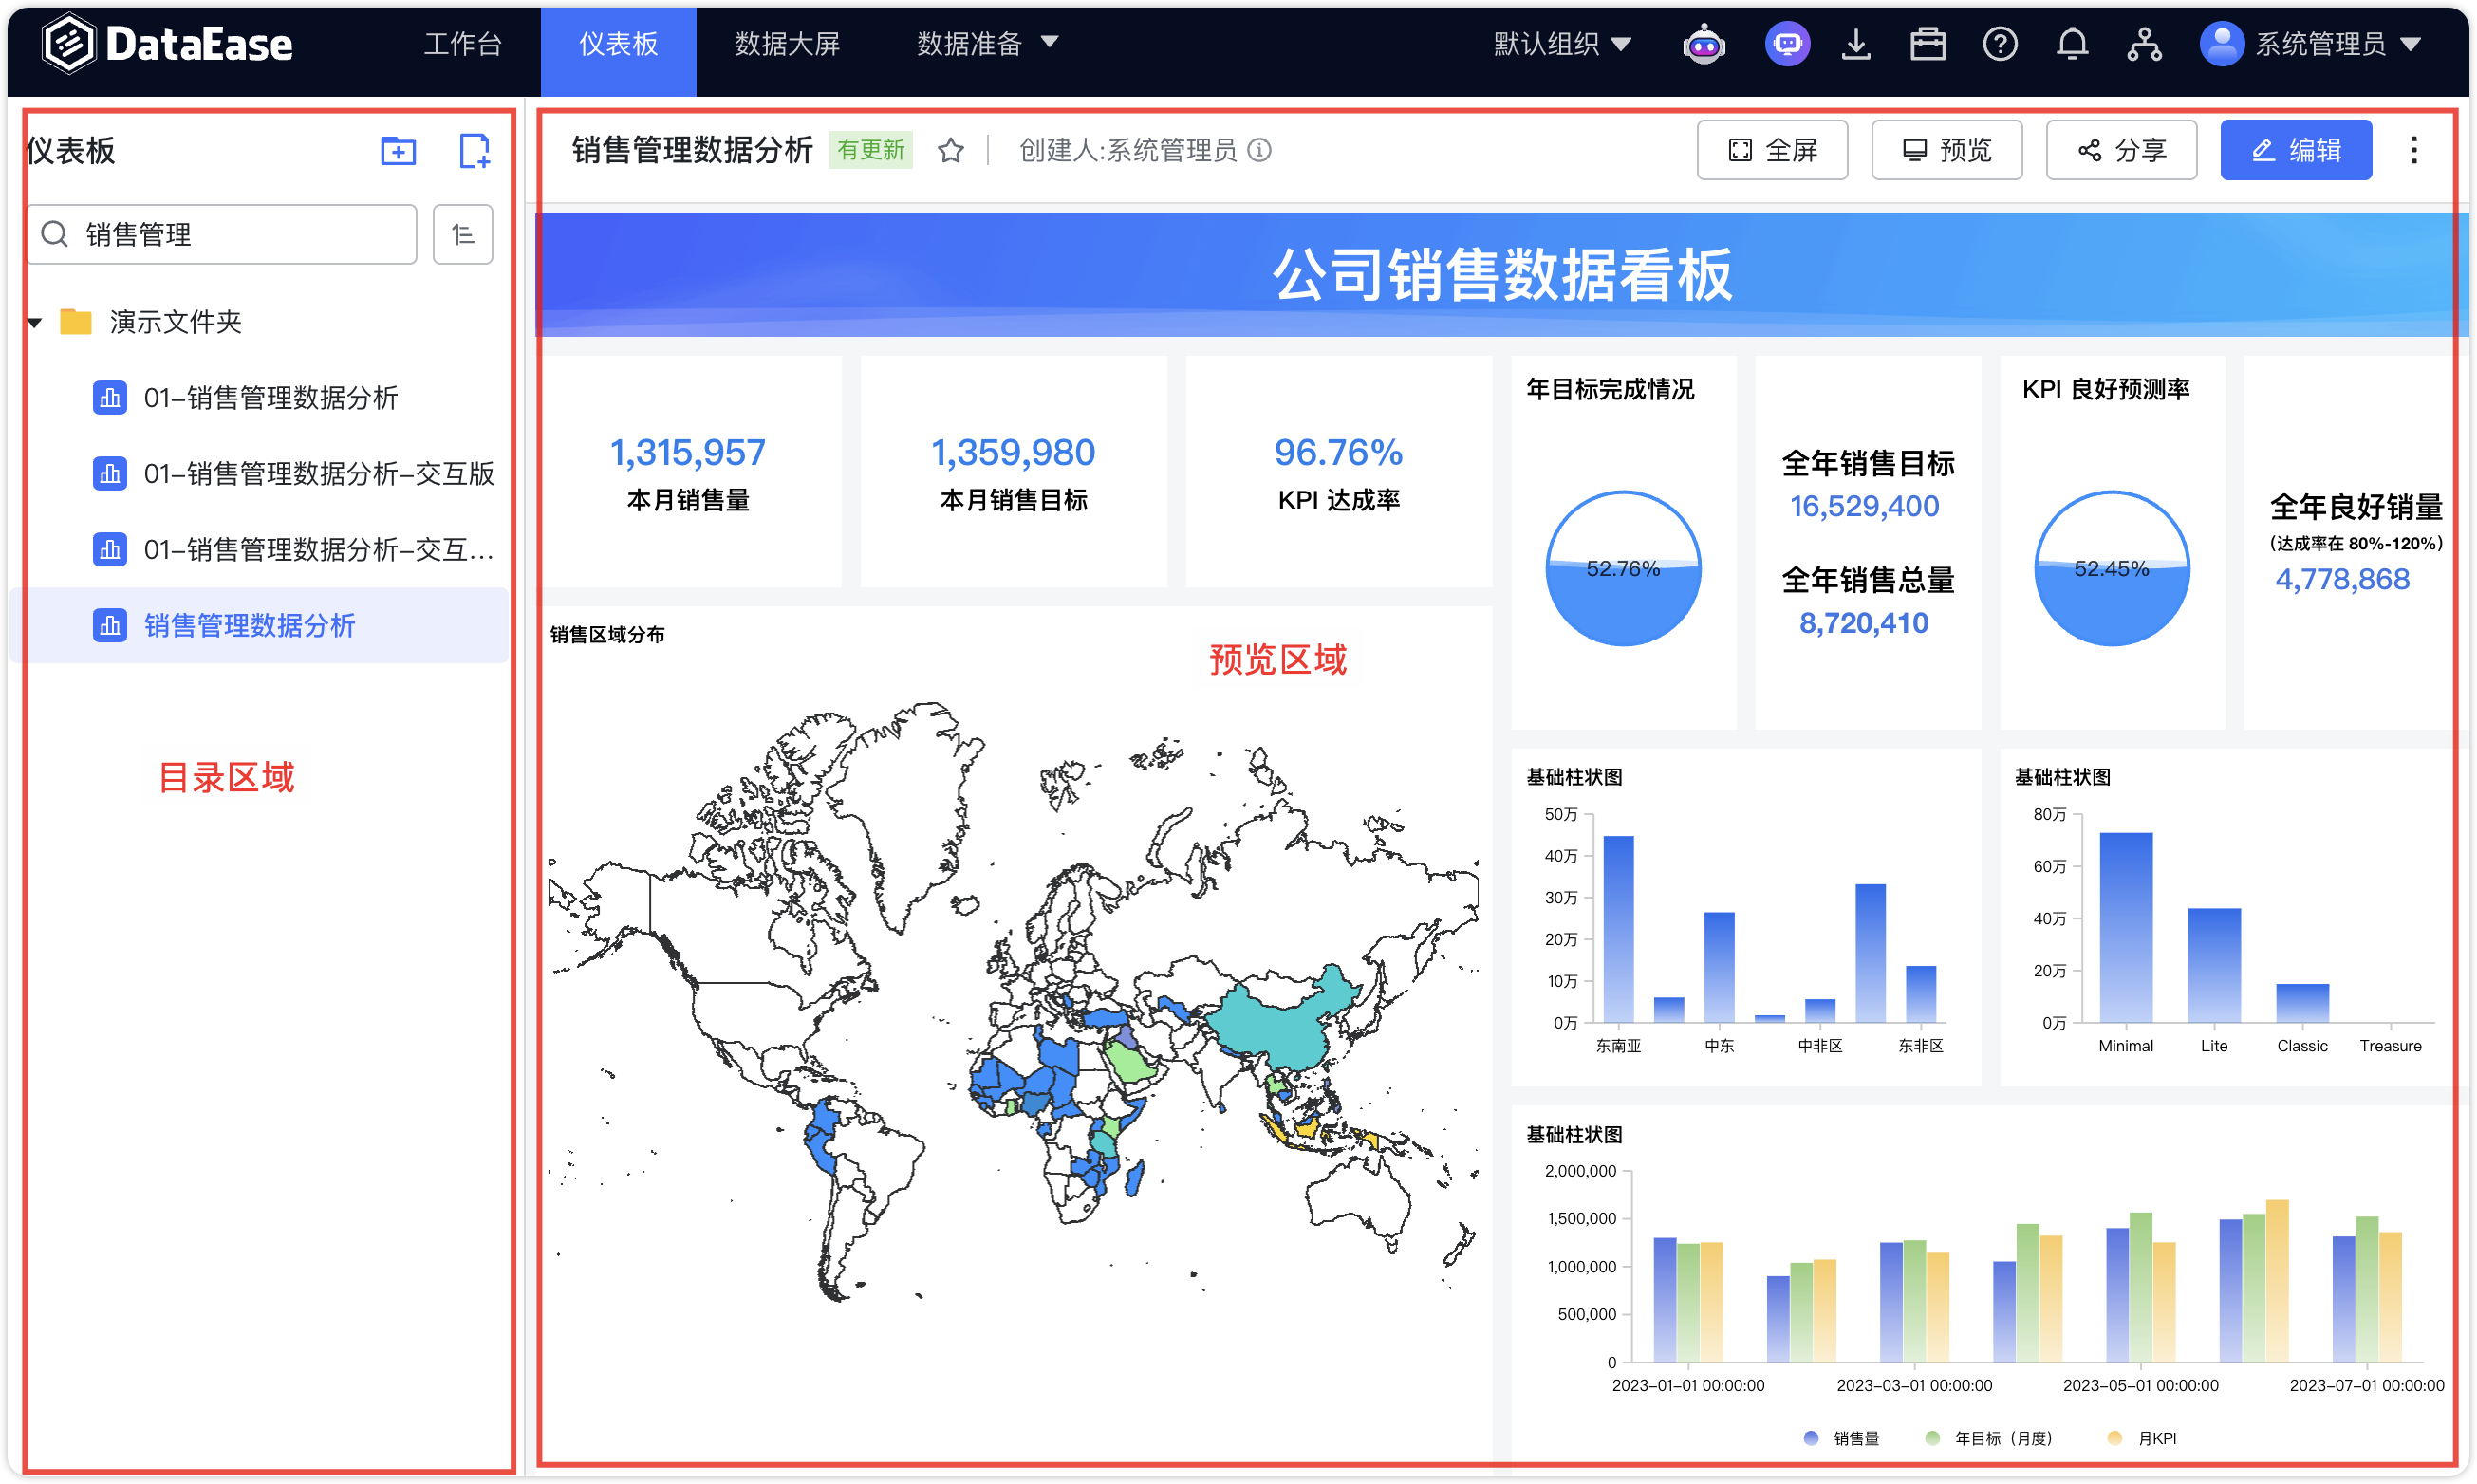The width and height of the screenshot is (2477, 1484).
Task: Open the organization hierarchy icon
Action: 2143,44
